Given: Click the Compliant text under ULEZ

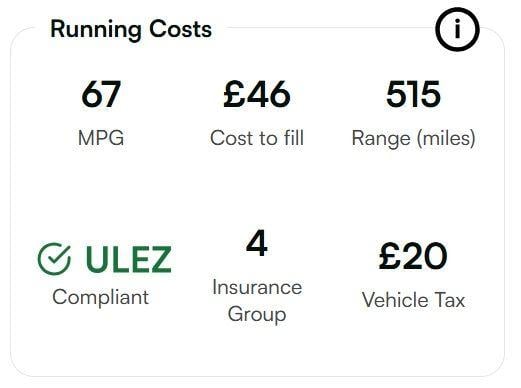Looking at the screenshot, I should point(100,297).
